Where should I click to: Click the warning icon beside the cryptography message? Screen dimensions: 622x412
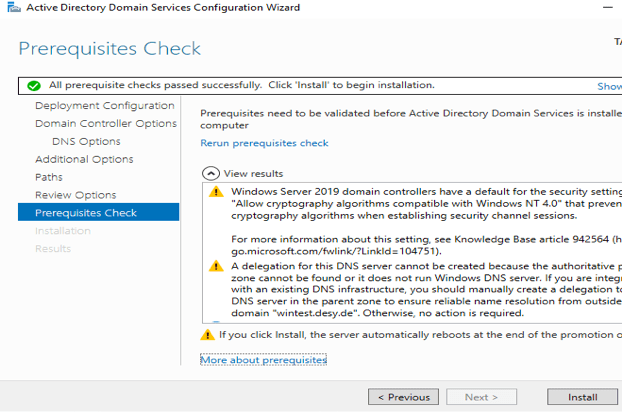(216, 191)
